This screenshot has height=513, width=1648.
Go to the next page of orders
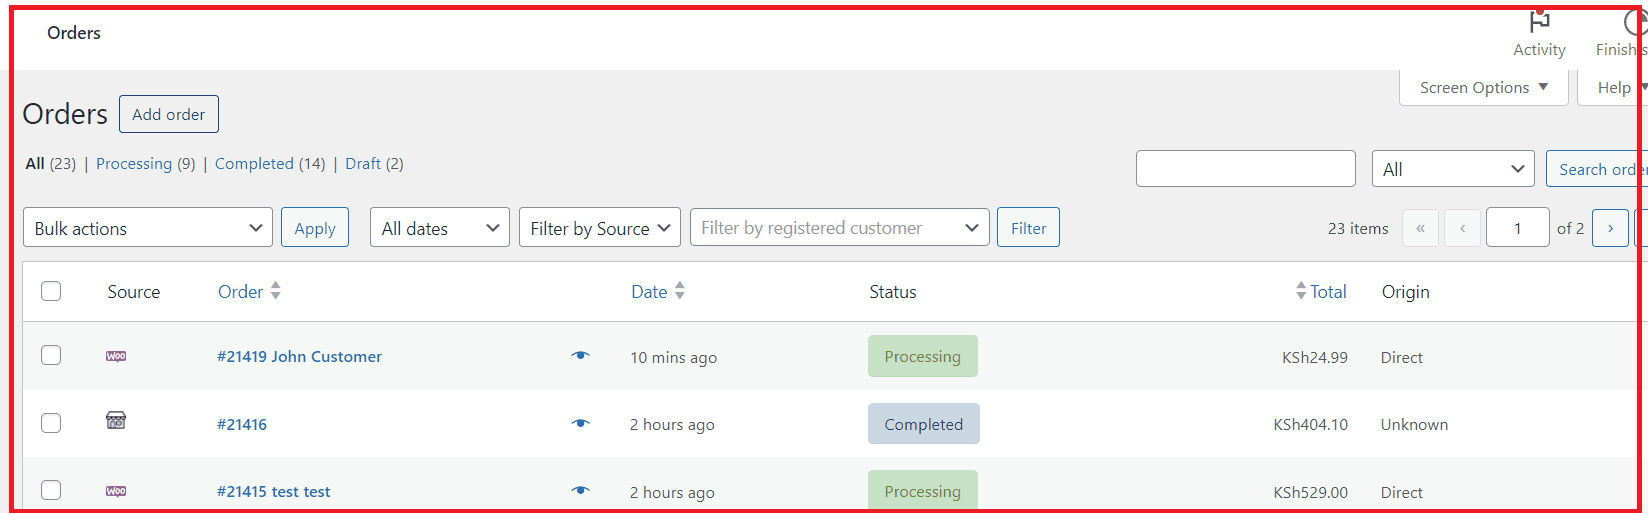click(1610, 228)
